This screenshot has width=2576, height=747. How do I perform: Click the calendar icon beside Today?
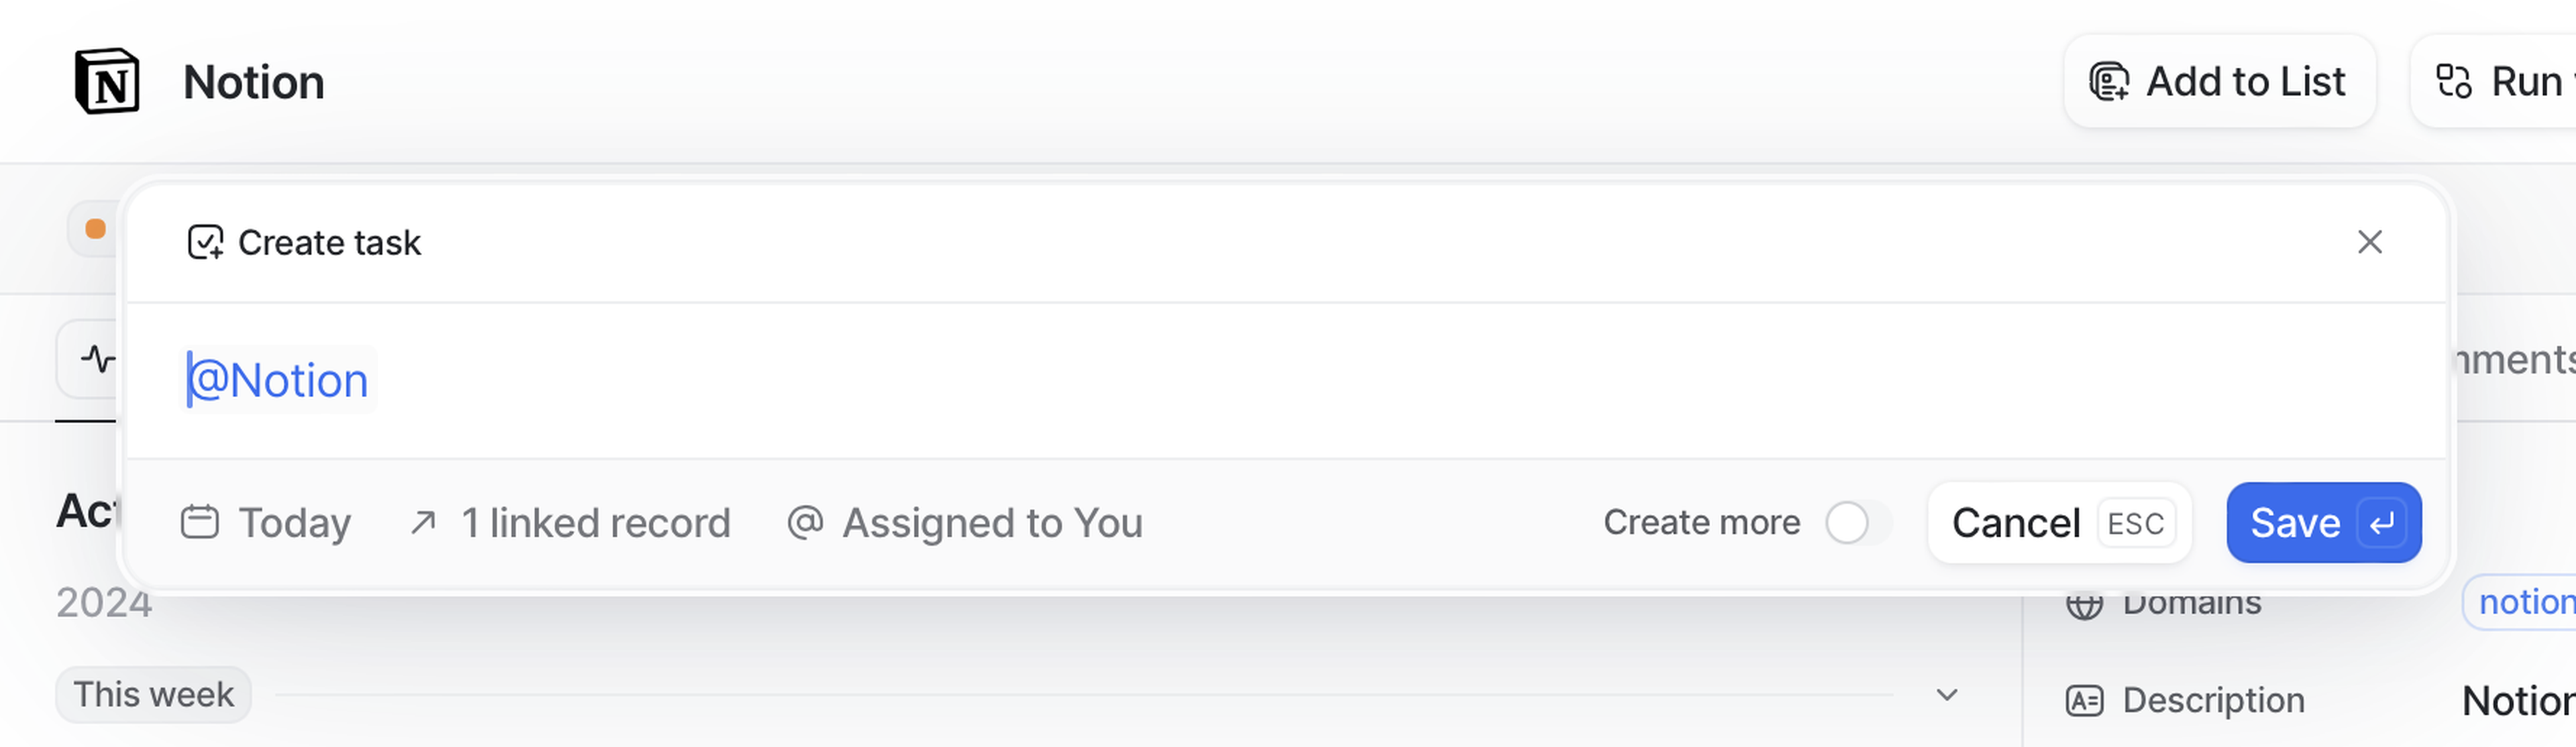coord(199,523)
